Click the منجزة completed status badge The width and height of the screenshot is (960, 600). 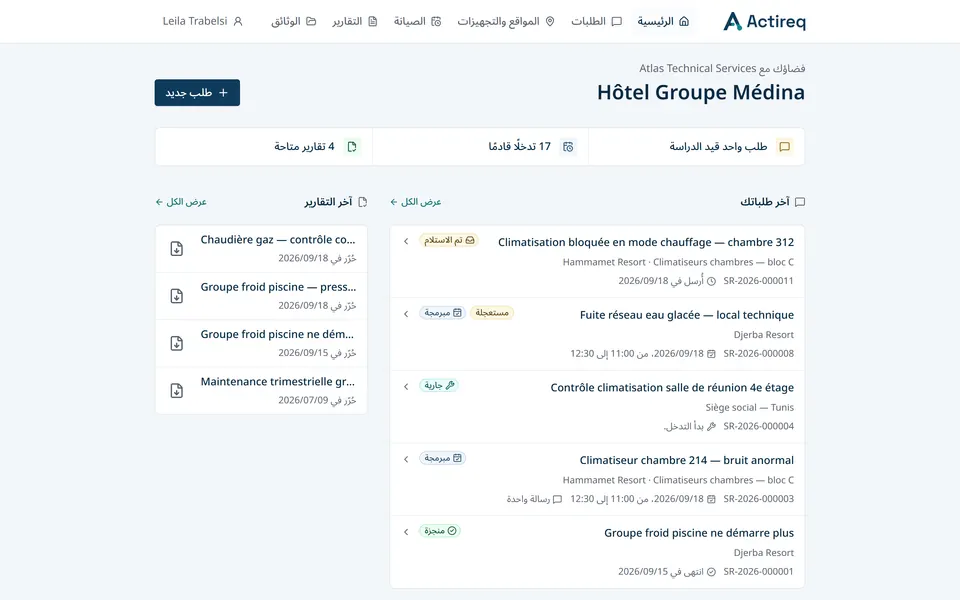[x=440, y=531]
